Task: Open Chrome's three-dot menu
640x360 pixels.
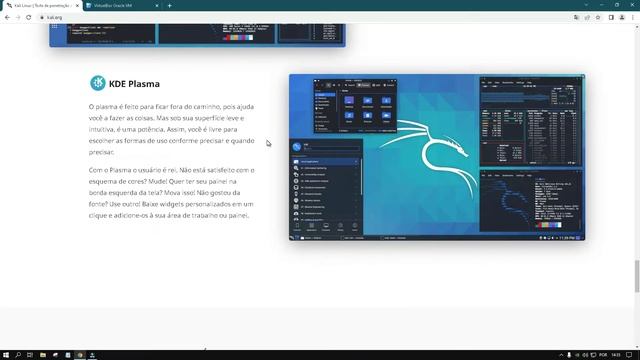Action: coord(633,18)
